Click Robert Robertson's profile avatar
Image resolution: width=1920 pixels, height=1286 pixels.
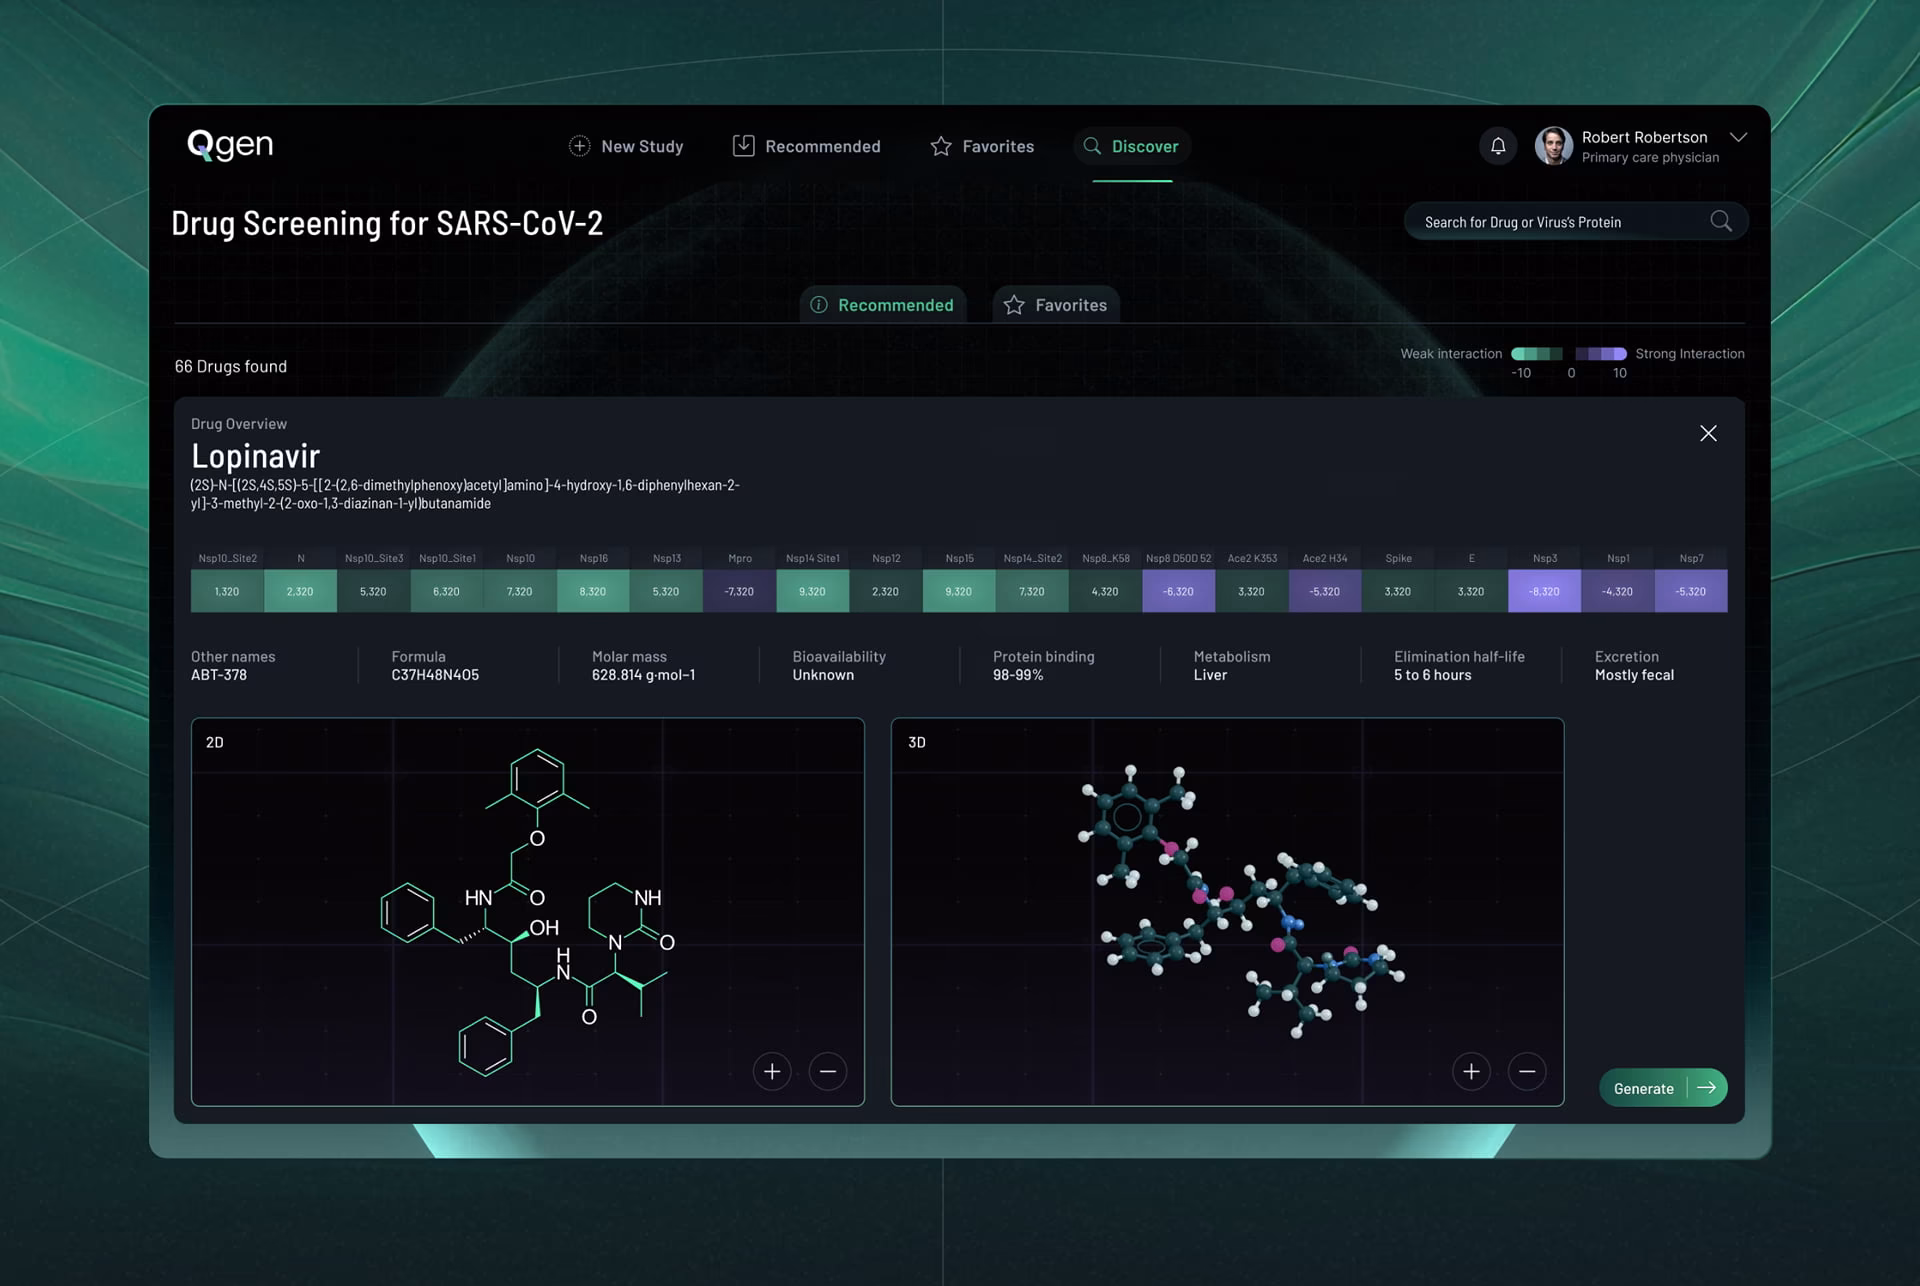pyautogui.click(x=1553, y=146)
